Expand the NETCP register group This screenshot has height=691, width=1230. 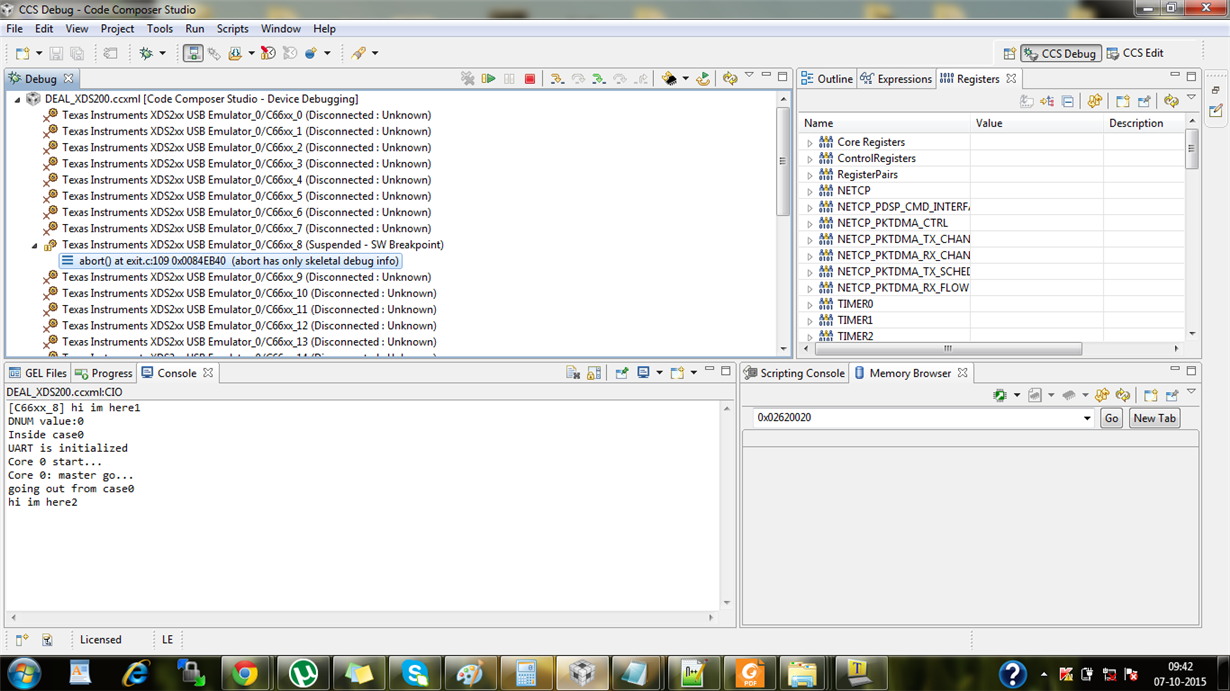point(810,191)
